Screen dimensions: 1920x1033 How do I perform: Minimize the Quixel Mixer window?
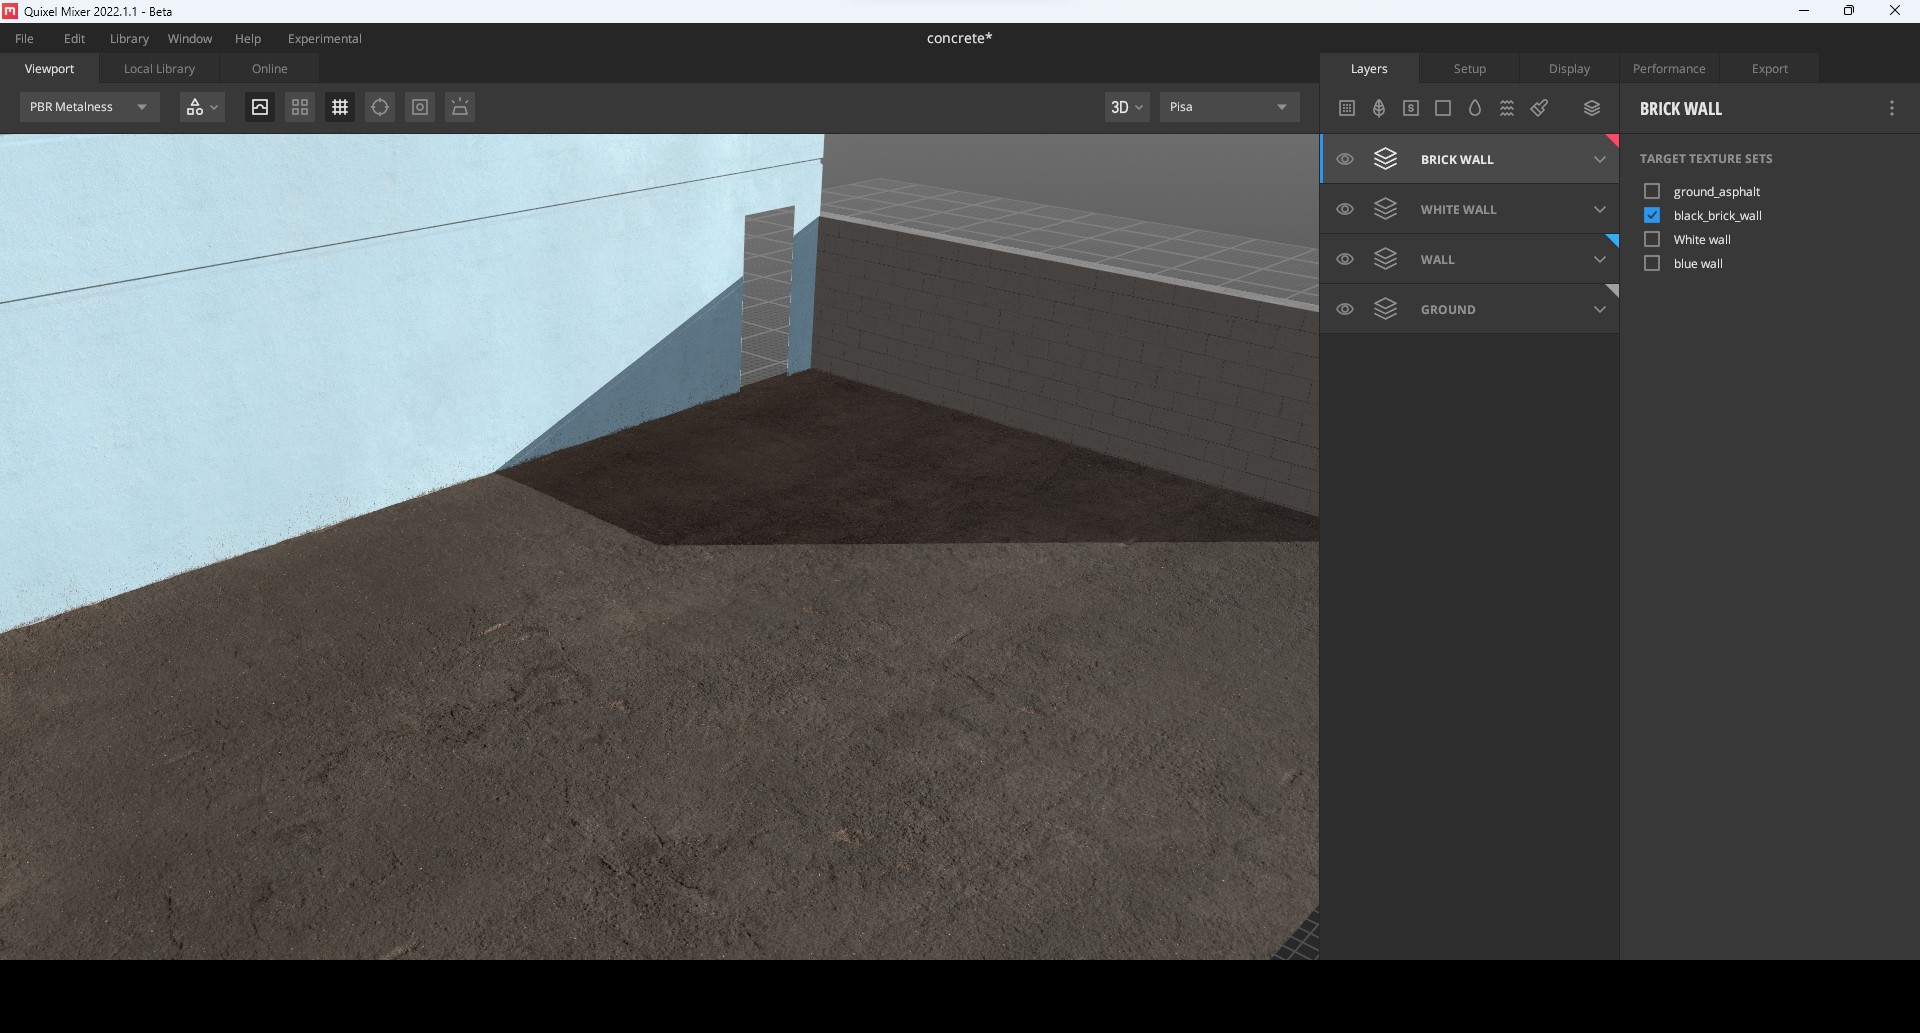[1804, 11]
